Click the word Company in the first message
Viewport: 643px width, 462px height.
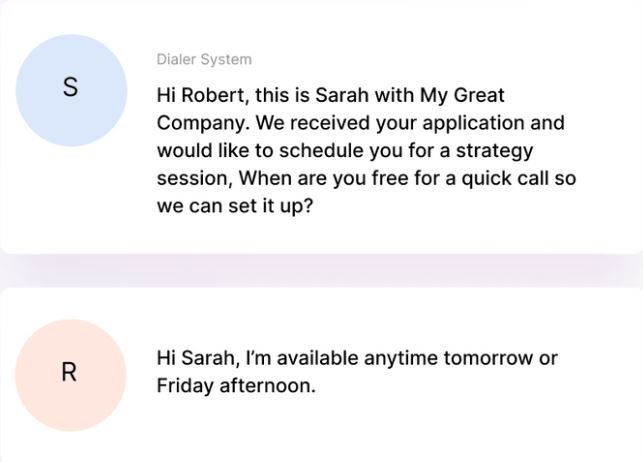point(203,123)
